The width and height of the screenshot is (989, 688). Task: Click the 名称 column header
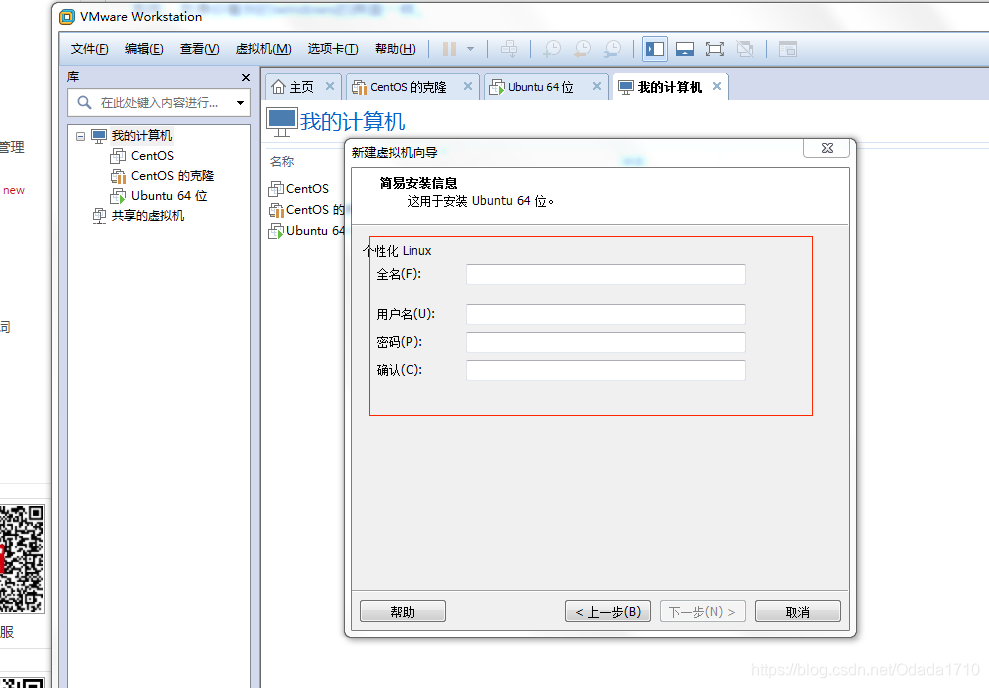coord(282,161)
